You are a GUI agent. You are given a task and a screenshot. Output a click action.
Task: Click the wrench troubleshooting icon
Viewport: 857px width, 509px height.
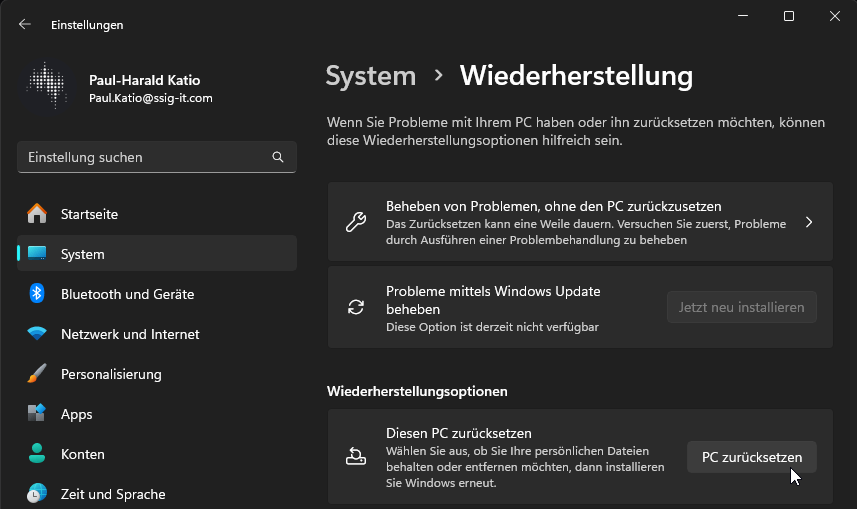click(356, 222)
